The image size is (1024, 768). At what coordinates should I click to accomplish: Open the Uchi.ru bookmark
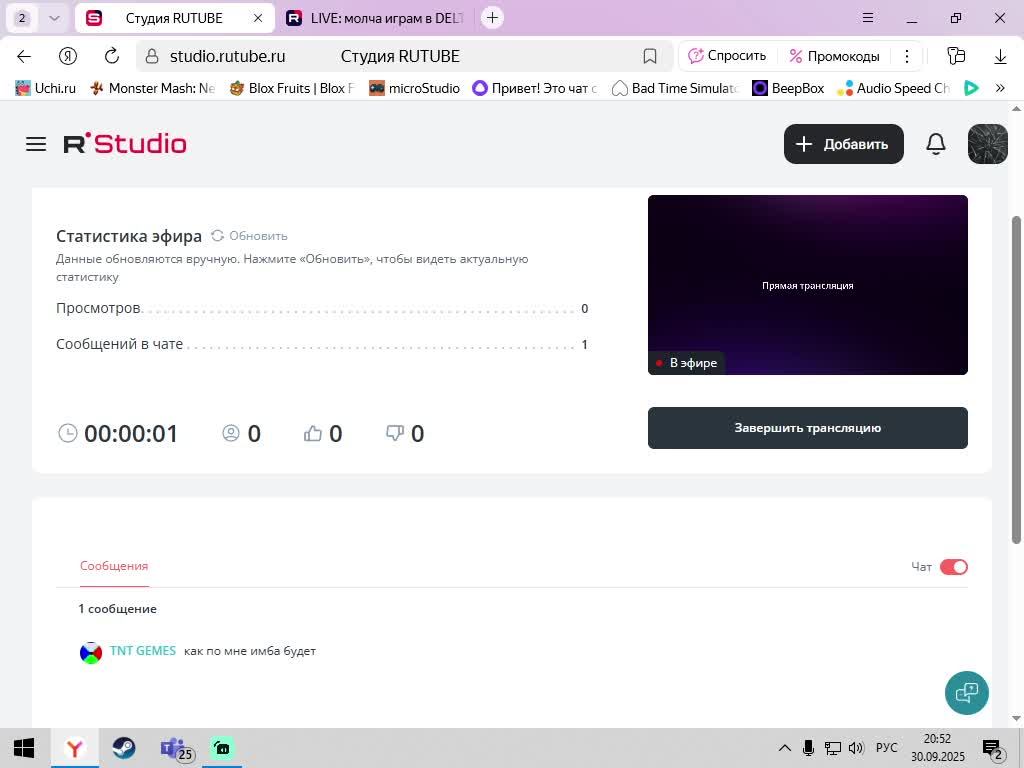45,88
